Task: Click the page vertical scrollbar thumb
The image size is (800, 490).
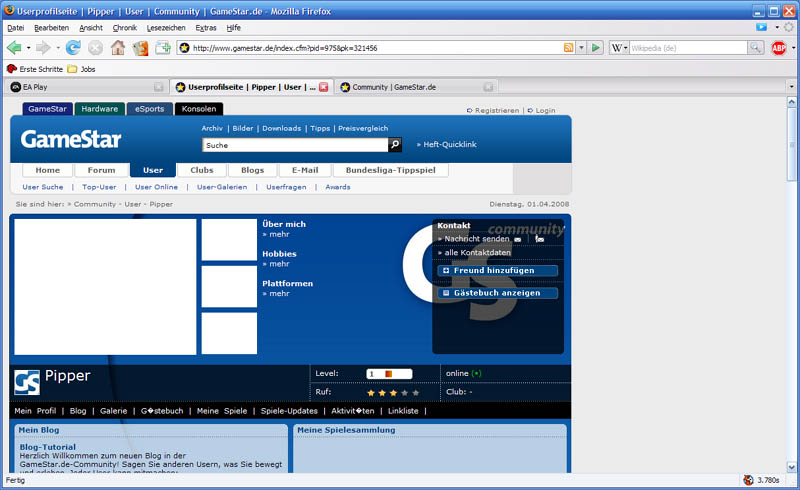Action: coord(792,143)
